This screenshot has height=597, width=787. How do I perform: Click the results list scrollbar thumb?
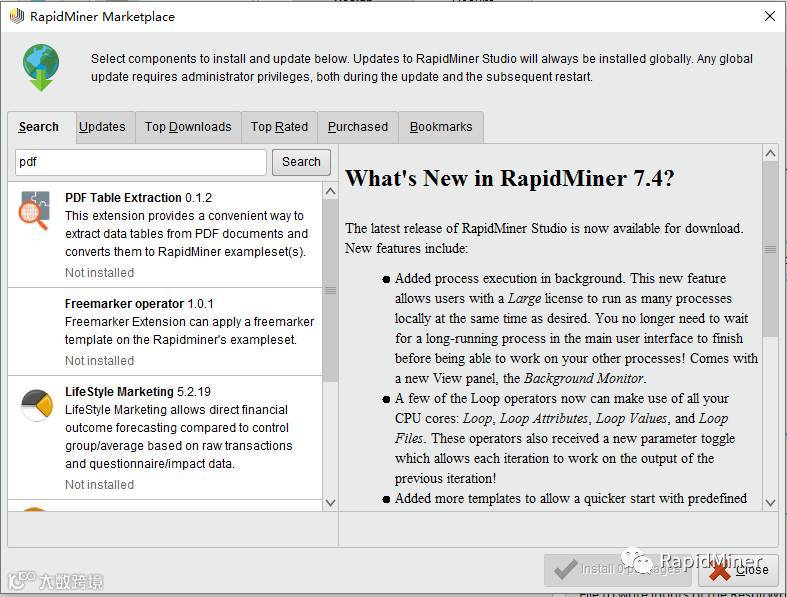[x=330, y=290]
